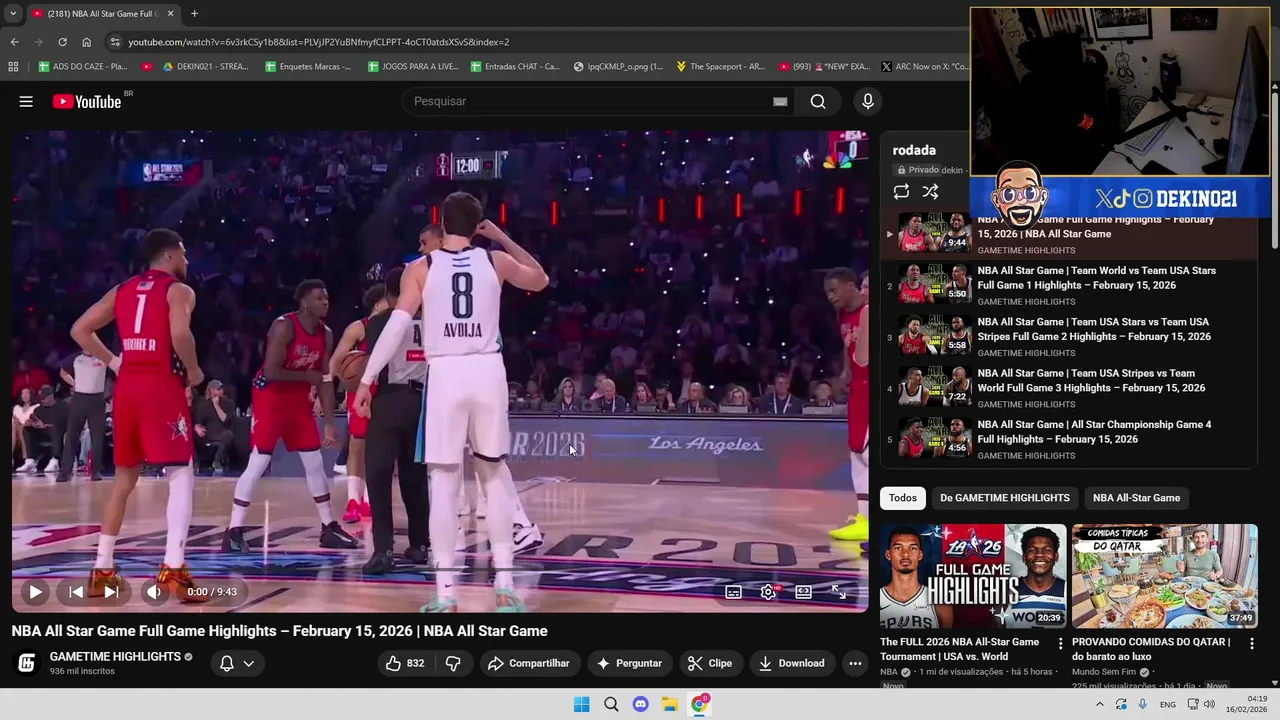Select playlist item All Star Championship Game 4
1280x720 pixels.
click(1068, 439)
